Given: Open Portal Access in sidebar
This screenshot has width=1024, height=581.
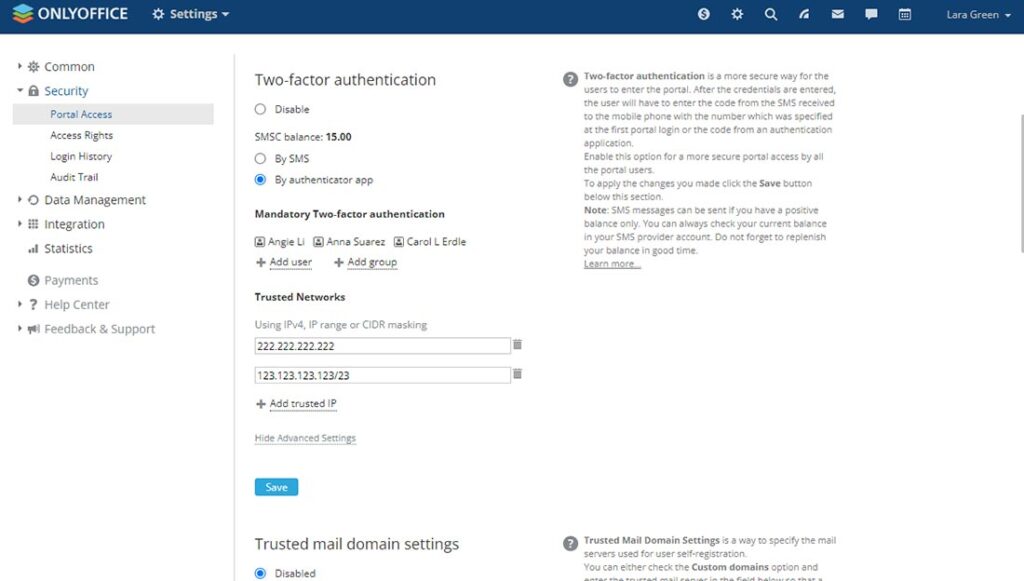Looking at the screenshot, I should point(113,114).
